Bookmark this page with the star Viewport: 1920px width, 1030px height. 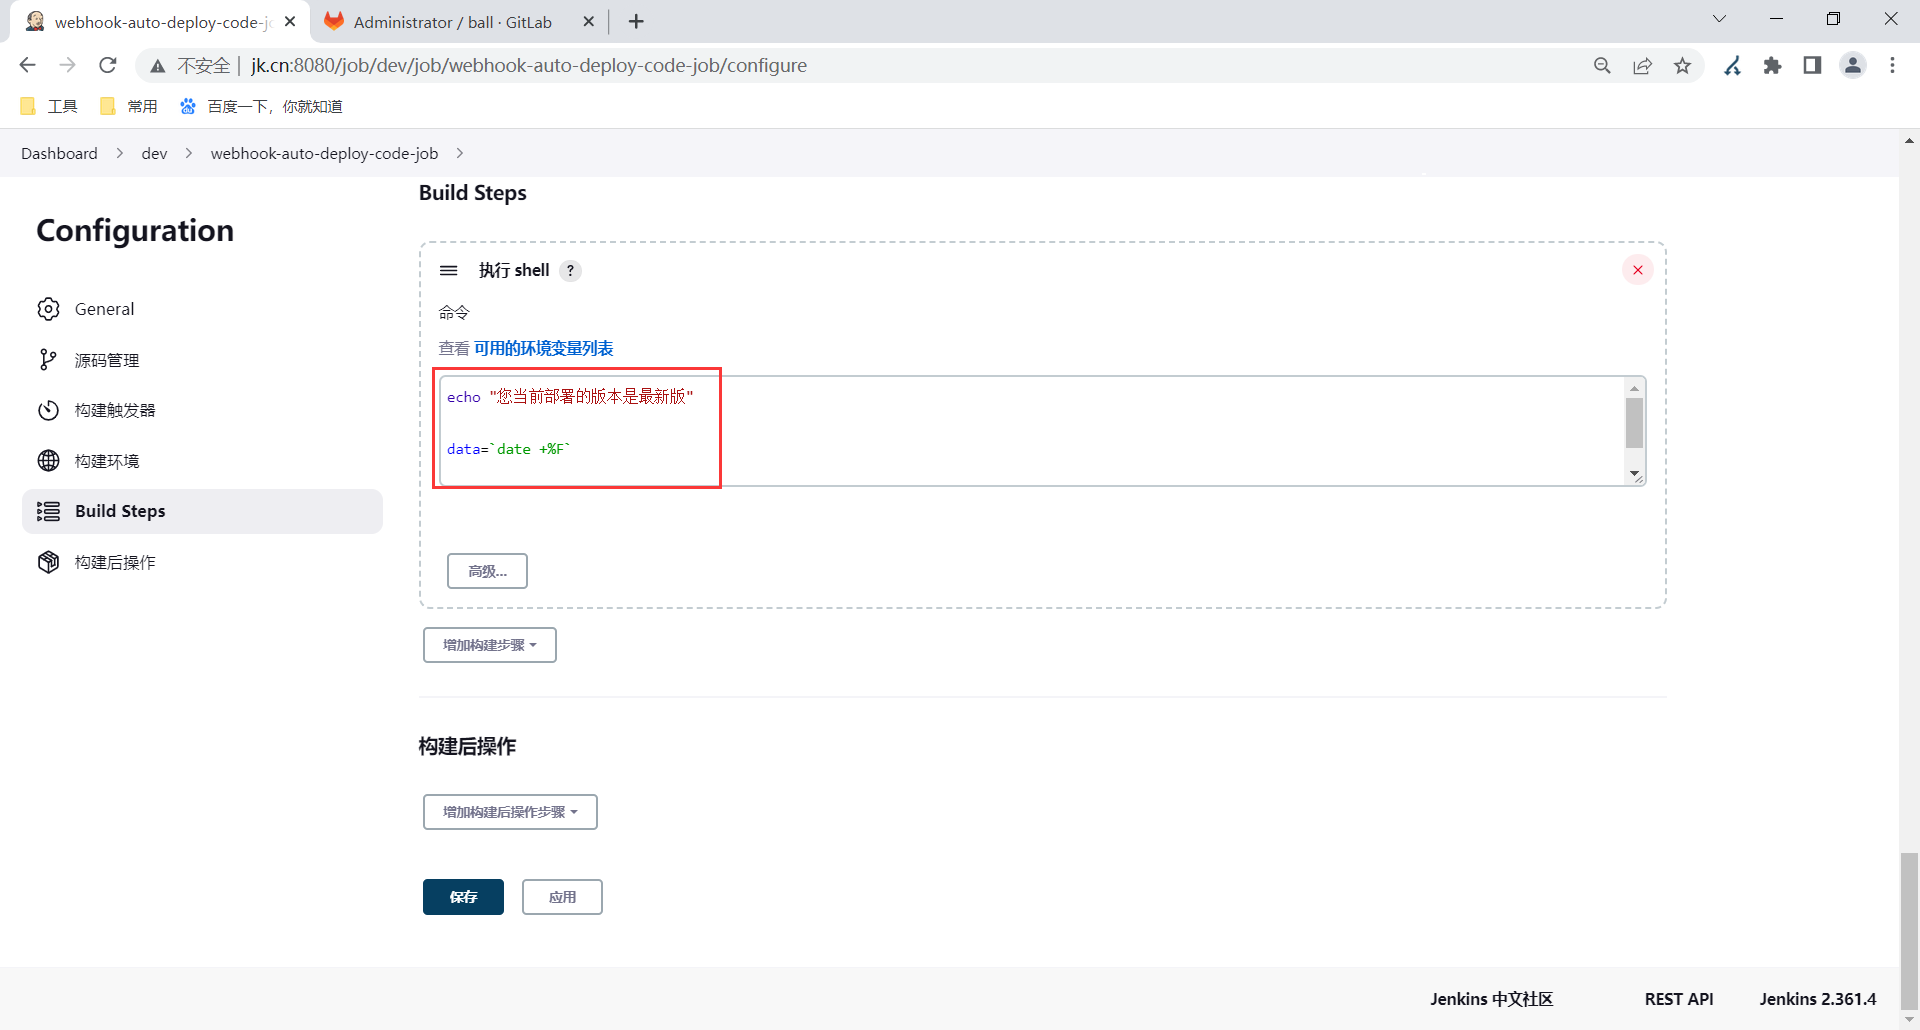pyautogui.click(x=1682, y=65)
